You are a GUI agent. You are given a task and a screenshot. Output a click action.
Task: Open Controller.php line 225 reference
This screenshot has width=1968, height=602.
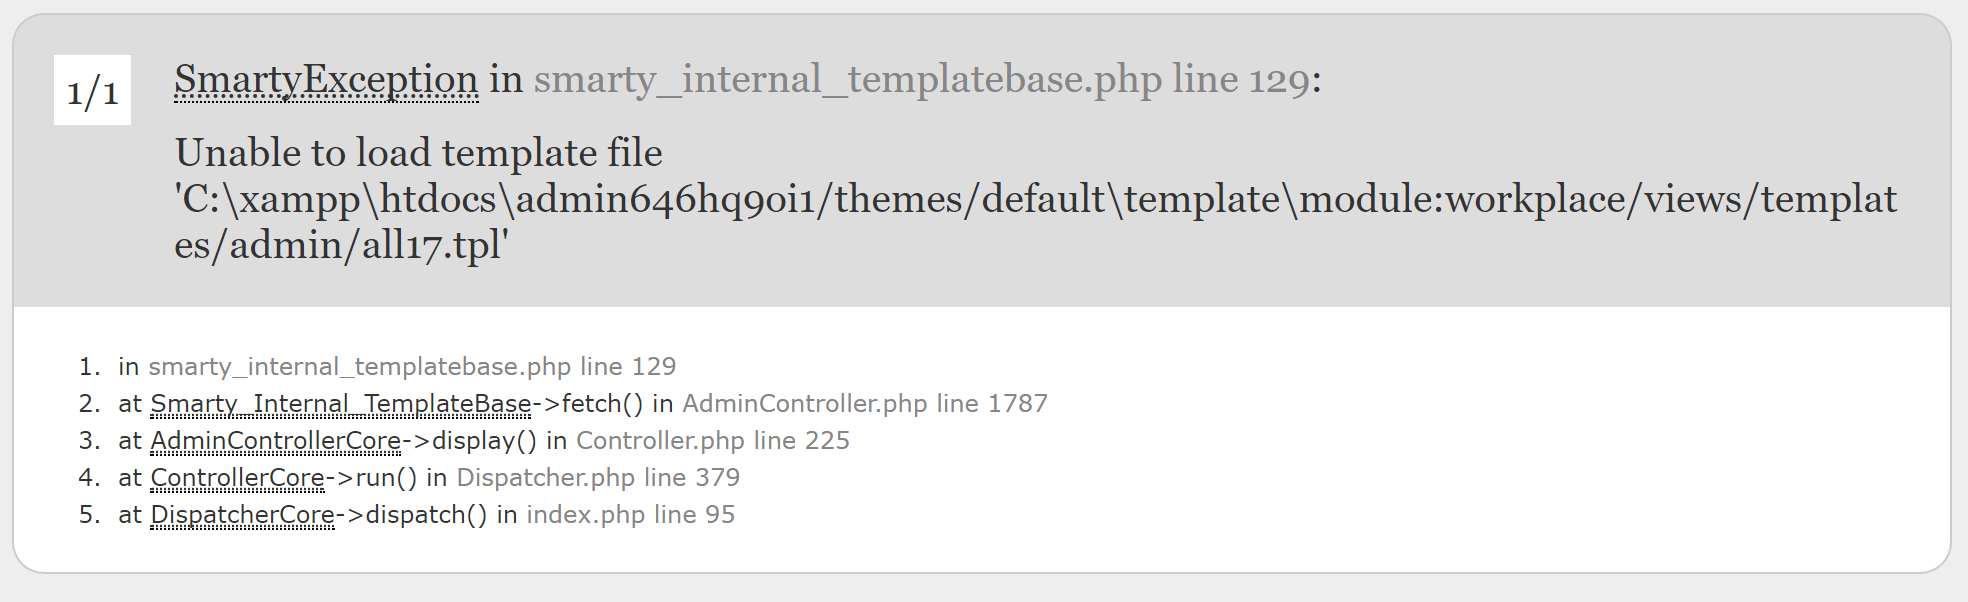point(713,441)
